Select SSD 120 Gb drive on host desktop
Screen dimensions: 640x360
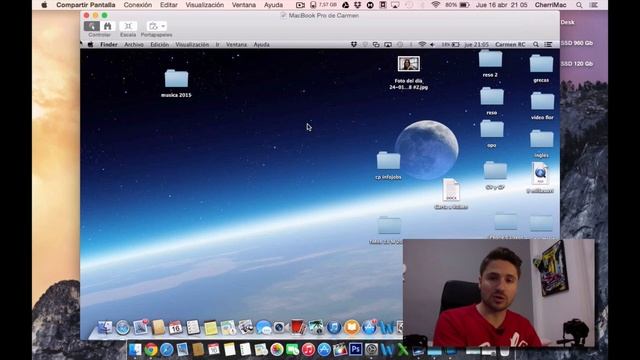tap(576, 64)
